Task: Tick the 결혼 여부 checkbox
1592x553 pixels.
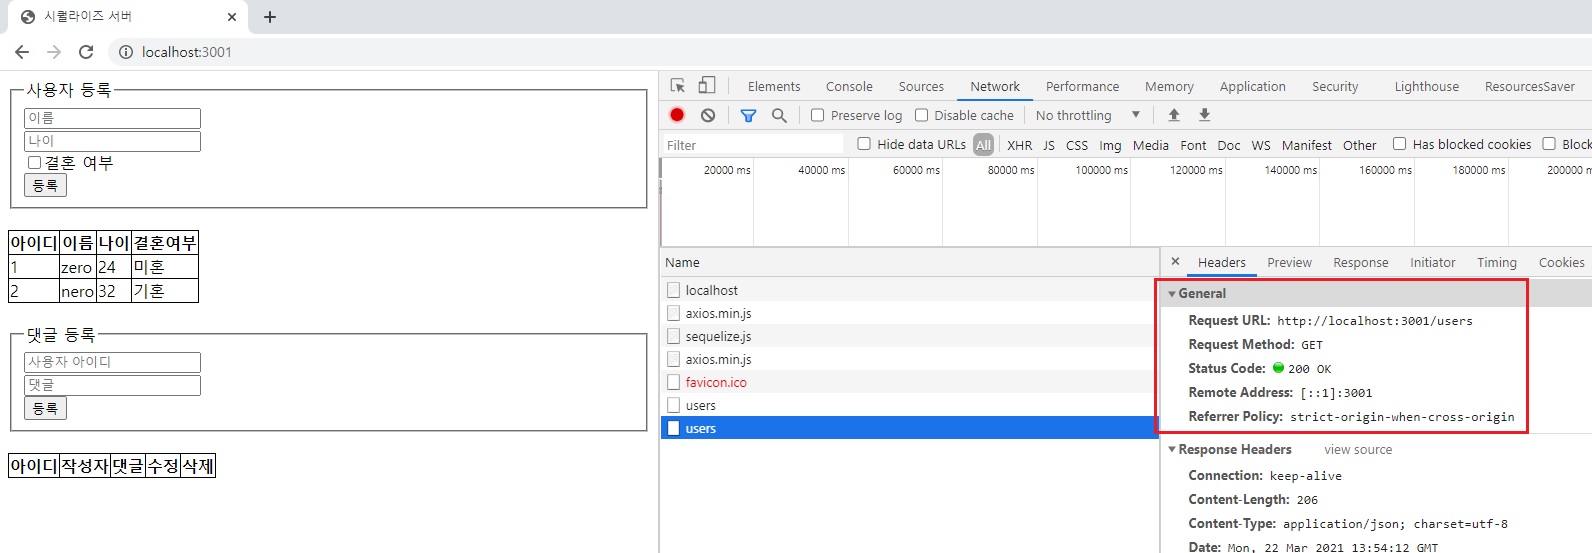Action: point(34,162)
